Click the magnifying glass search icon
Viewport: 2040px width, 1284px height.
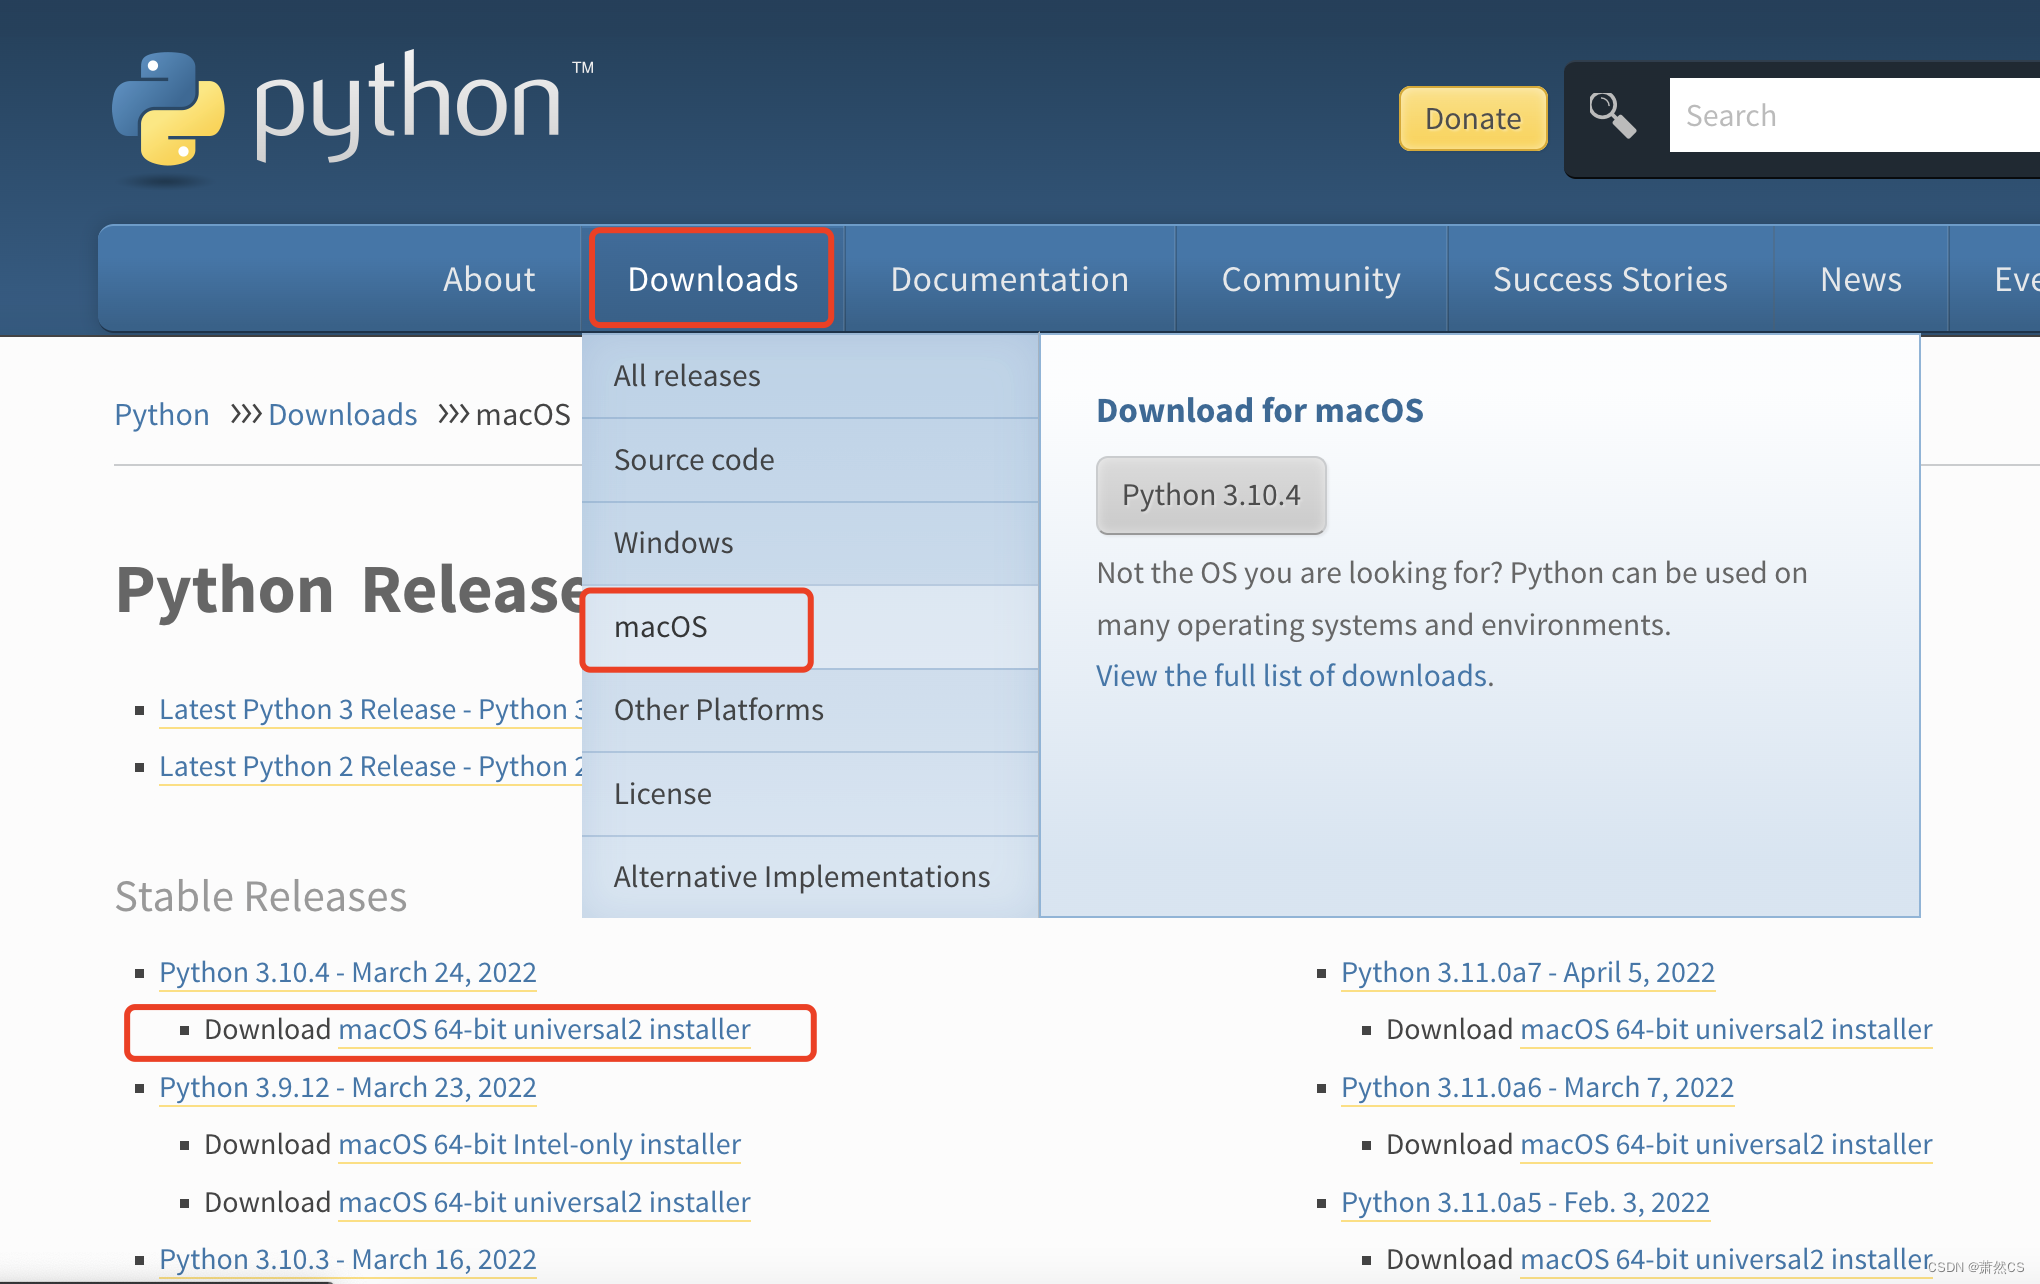click(1612, 116)
